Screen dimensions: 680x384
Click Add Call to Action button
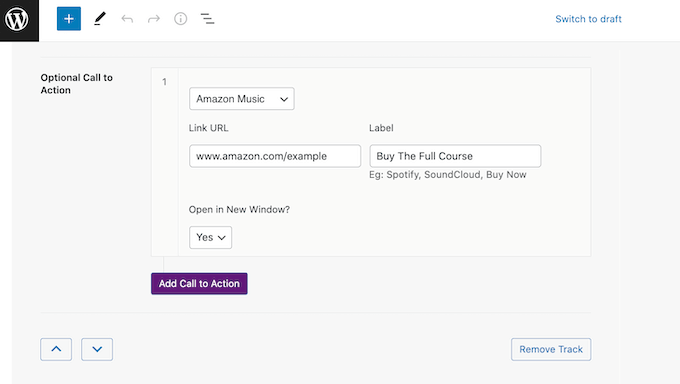[x=199, y=283]
